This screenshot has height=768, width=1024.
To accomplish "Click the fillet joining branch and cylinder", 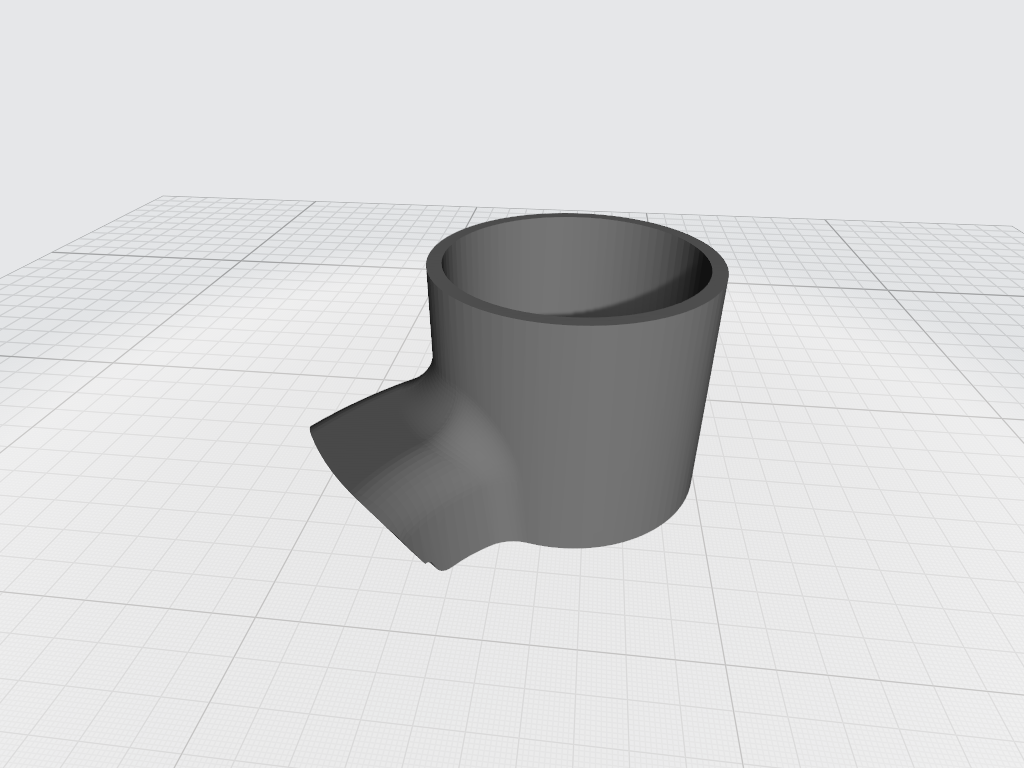I will tap(480, 440).
